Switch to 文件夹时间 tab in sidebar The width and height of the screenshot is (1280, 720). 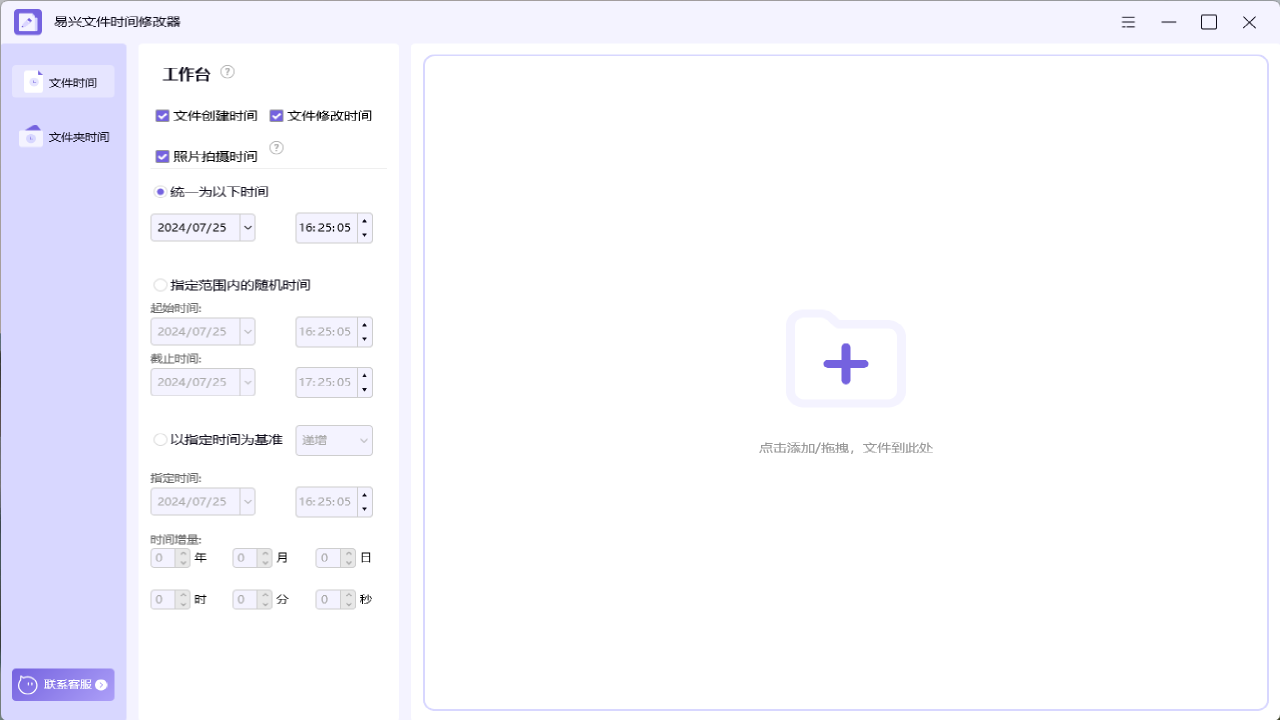[63, 137]
